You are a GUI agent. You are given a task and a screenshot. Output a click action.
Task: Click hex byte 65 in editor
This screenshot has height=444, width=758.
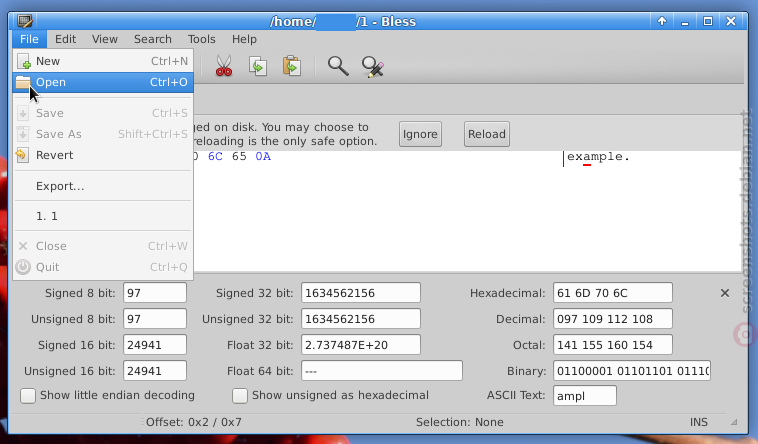pyautogui.click(x=239, y=157)
